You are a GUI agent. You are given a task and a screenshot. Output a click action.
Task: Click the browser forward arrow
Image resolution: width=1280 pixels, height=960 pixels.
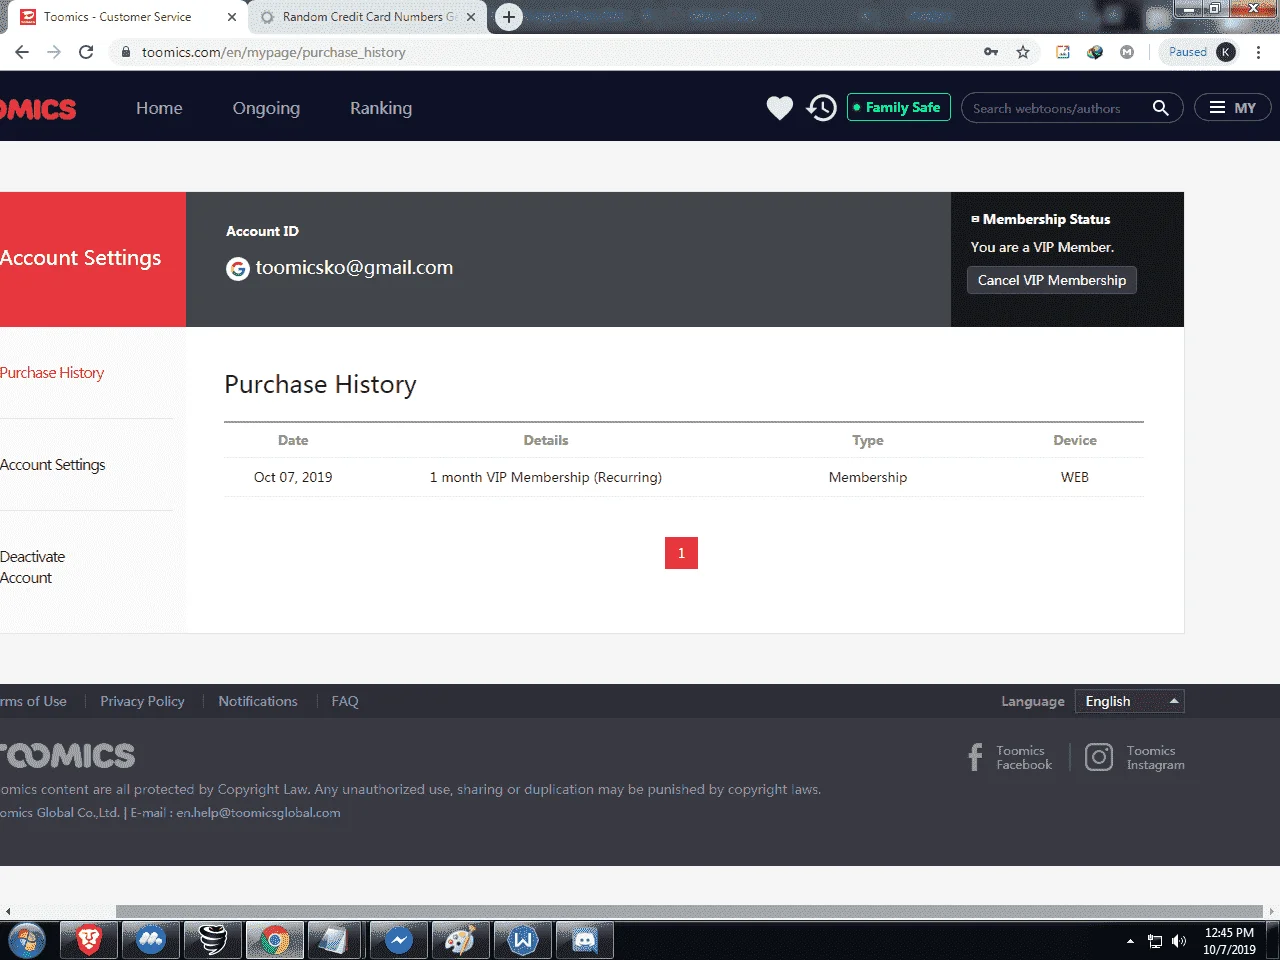pyautogui.click(x=54, y=52)
